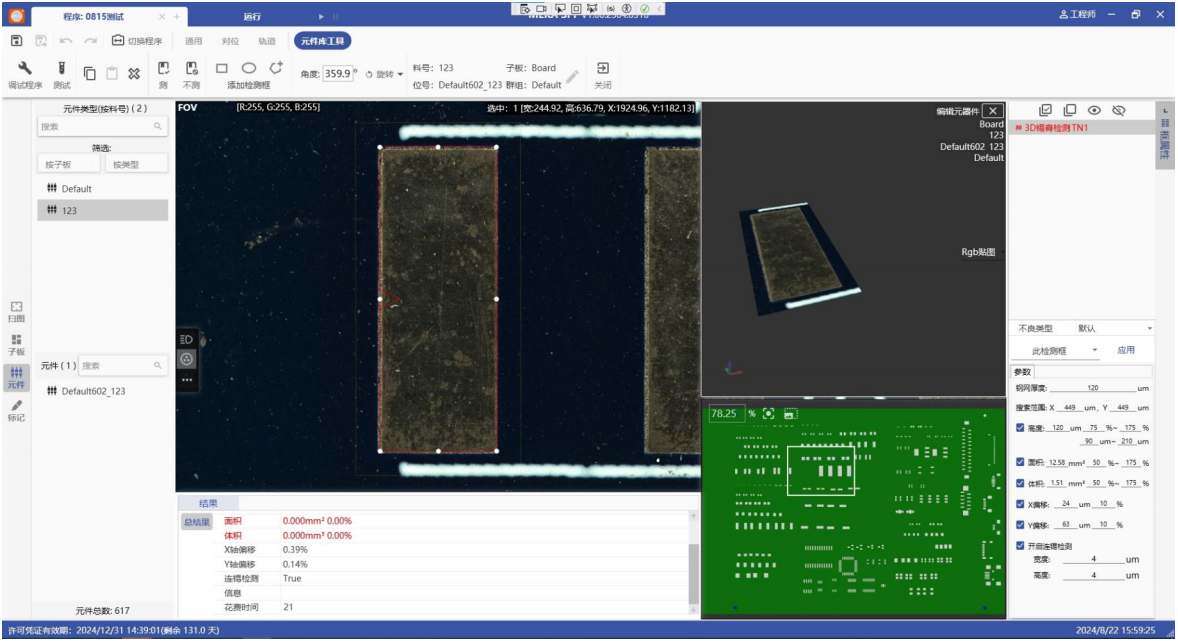Click the run play button

point(321,17)
